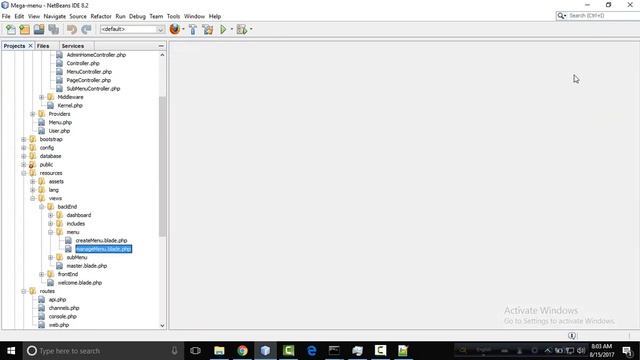Open the command prompt taskbar icon
This screenshot has height=360, width=640.
[334, 351]
